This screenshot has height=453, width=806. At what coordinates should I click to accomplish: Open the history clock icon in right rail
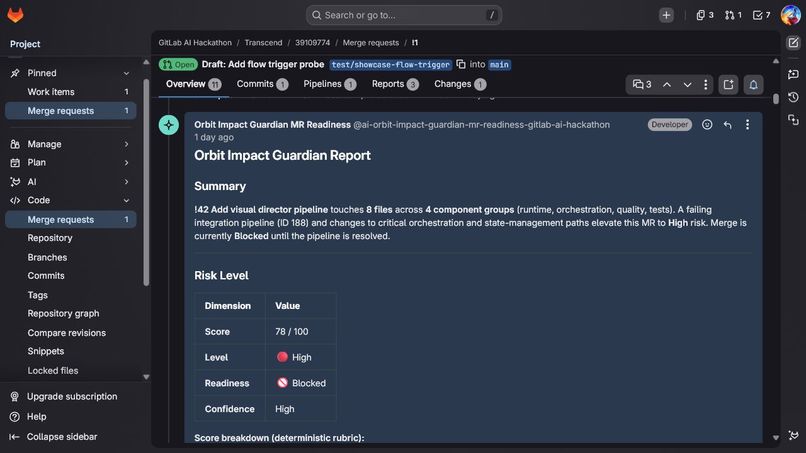pos(793,97)
